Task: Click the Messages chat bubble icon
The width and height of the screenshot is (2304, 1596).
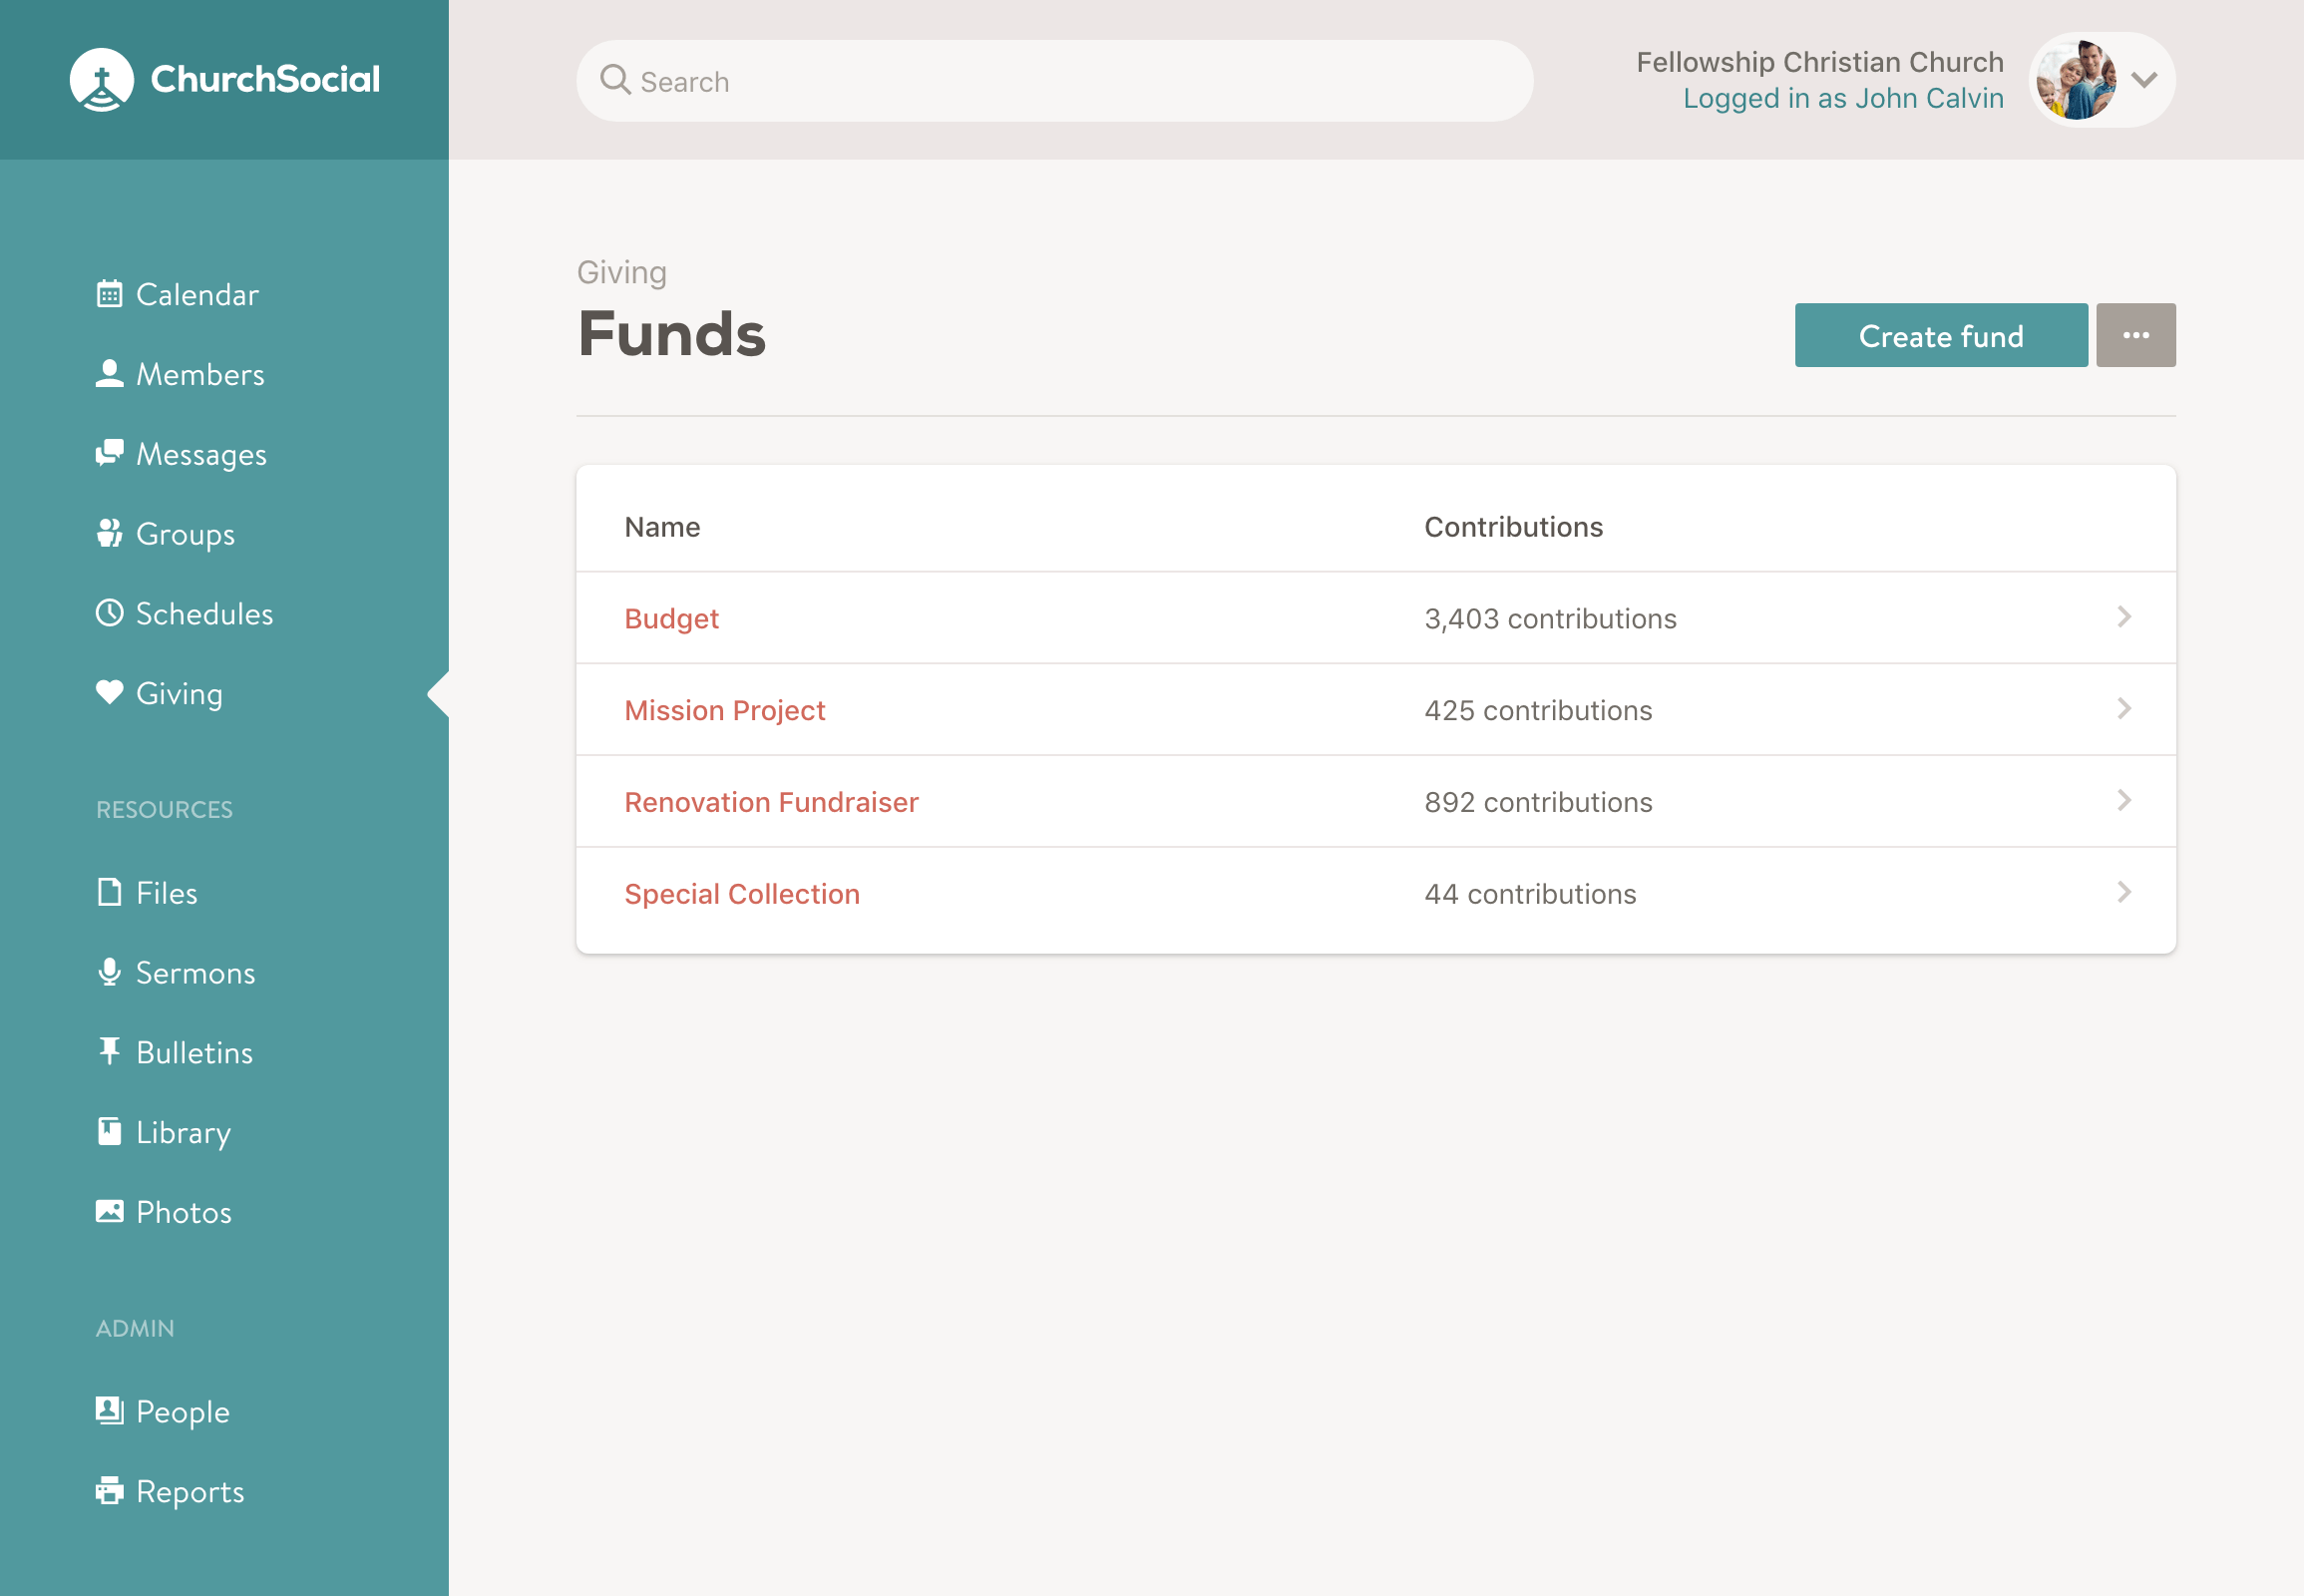Action: 109,453
